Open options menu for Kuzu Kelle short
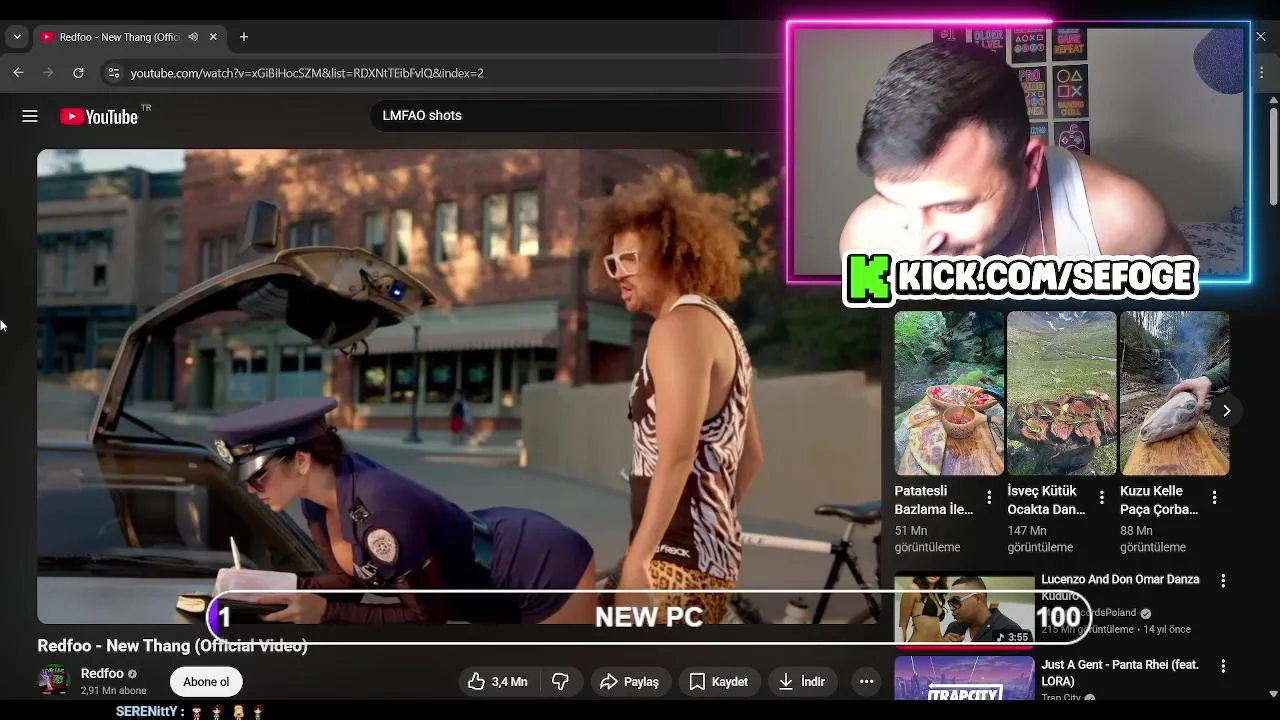 tap(1214, 497)
